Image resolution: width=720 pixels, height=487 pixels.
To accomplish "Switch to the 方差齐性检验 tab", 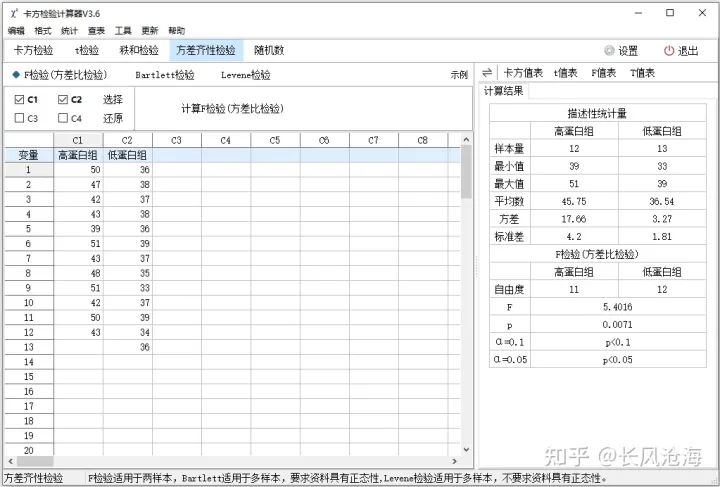I will pyautogui.click(x=206, y=50).
